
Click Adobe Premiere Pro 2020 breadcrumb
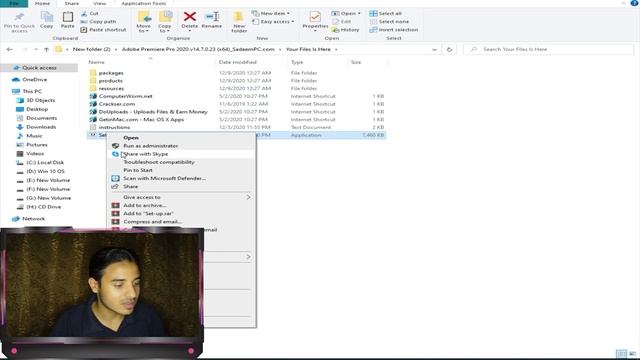pos(198,49)
